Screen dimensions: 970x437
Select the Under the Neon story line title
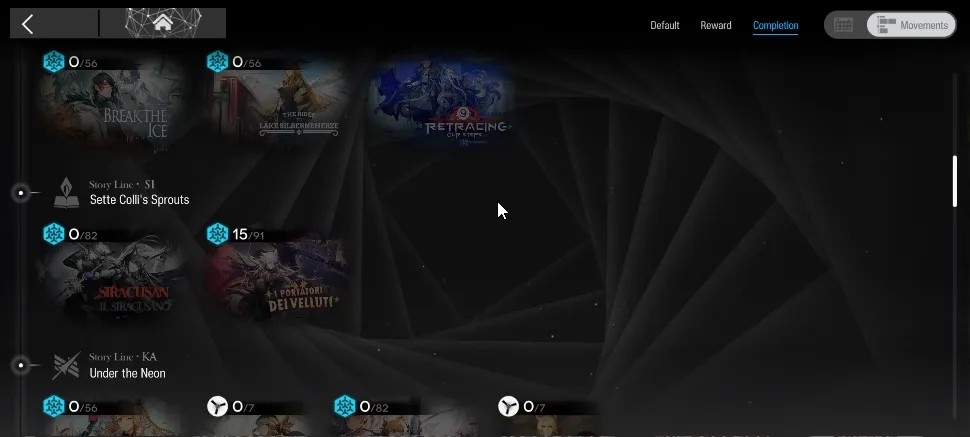(x=127, y=373)
